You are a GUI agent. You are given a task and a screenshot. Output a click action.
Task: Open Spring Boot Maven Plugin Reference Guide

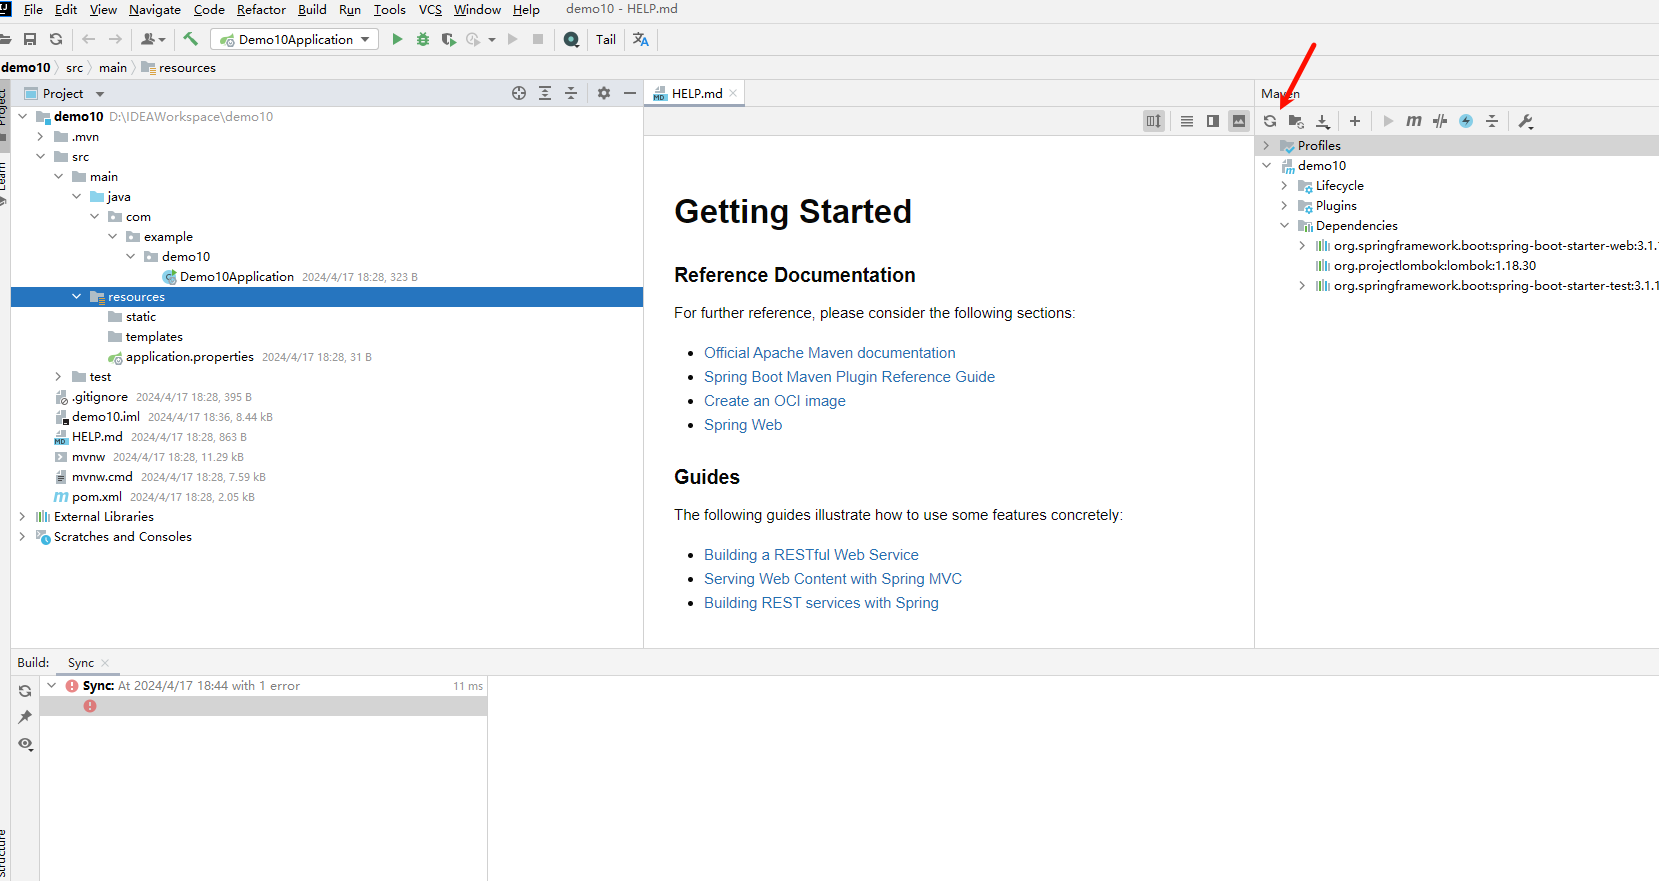(x=849, y=377)
